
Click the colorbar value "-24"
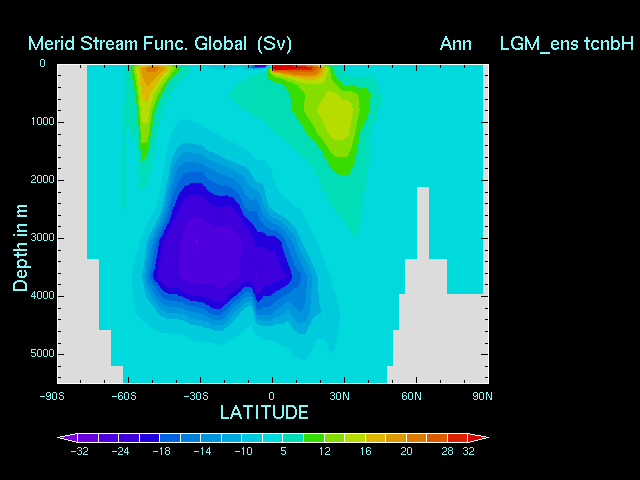pos(120,451)
